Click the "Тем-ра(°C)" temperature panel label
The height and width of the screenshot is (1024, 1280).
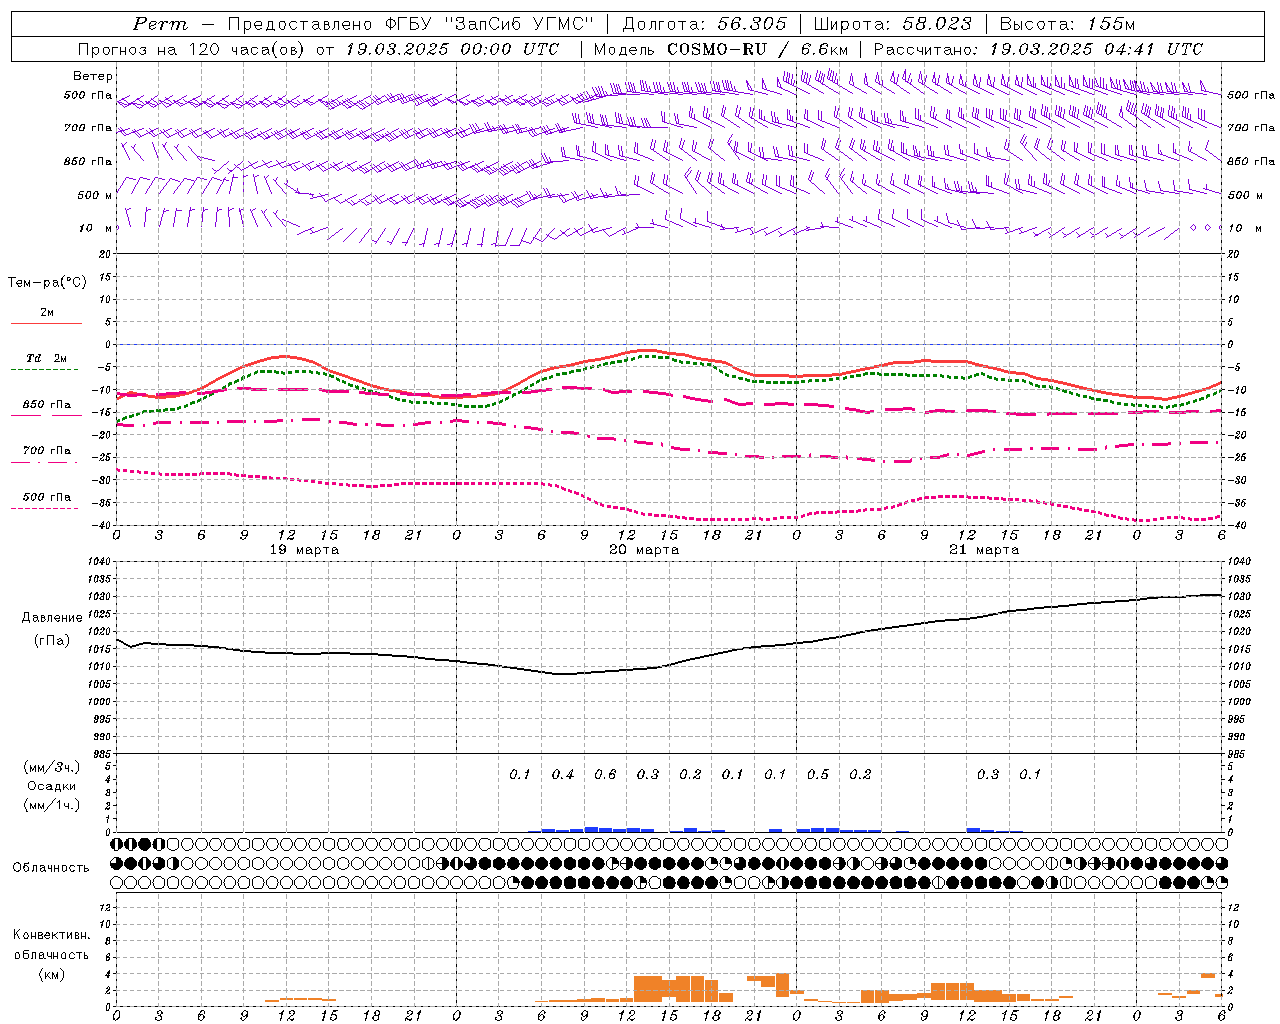pos(47,283)
